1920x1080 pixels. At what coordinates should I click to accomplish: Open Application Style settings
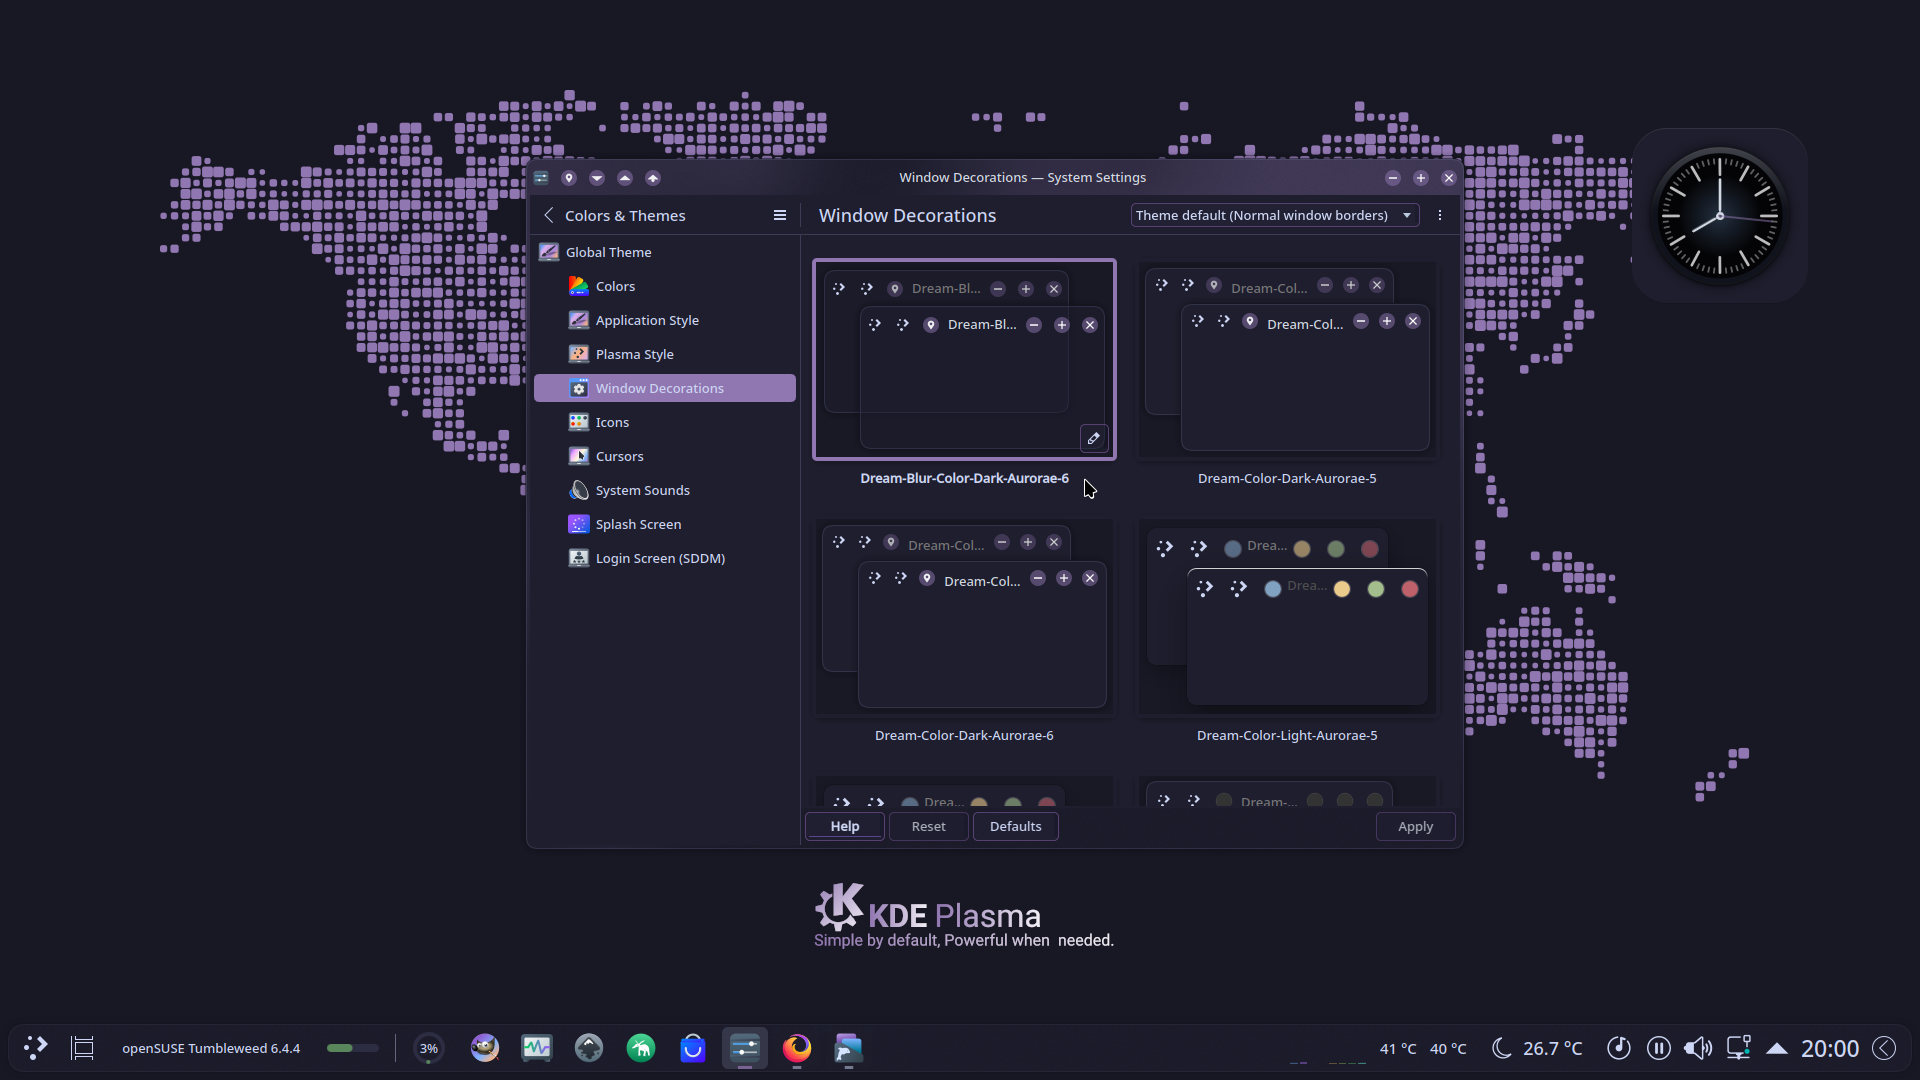[x=647, y=320]
